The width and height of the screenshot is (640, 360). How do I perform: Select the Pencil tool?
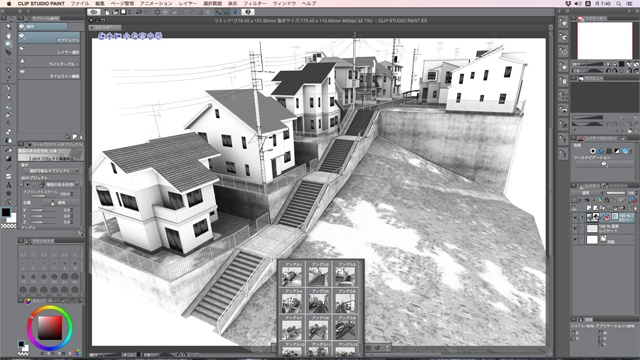pos(8,97)
